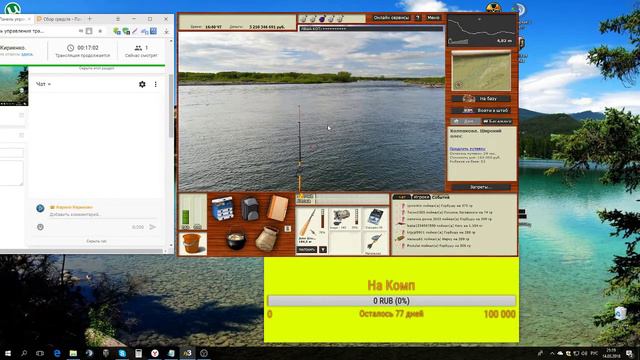Open Calculator from the taskbar

pos(138,353)
